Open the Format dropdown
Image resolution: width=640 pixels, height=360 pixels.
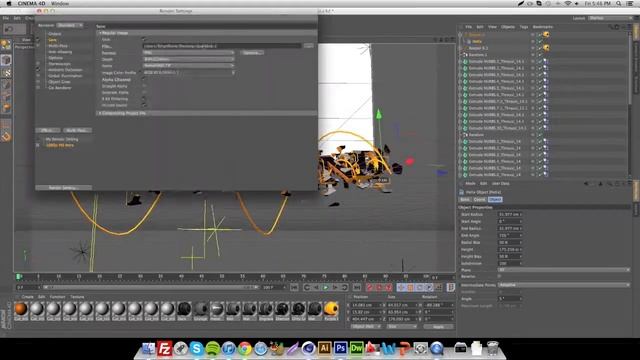(x=189, y=53)
